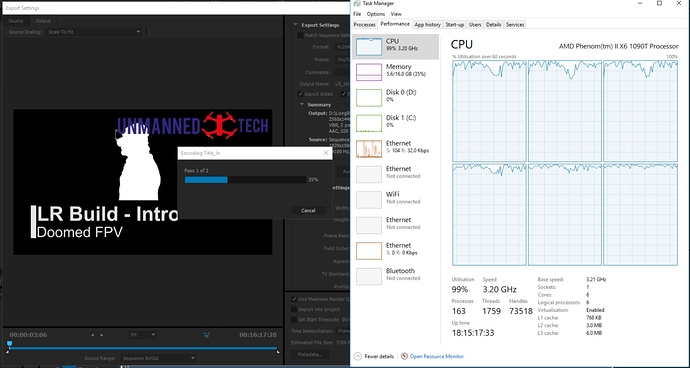Click the Metadata... button

[309, 354]
